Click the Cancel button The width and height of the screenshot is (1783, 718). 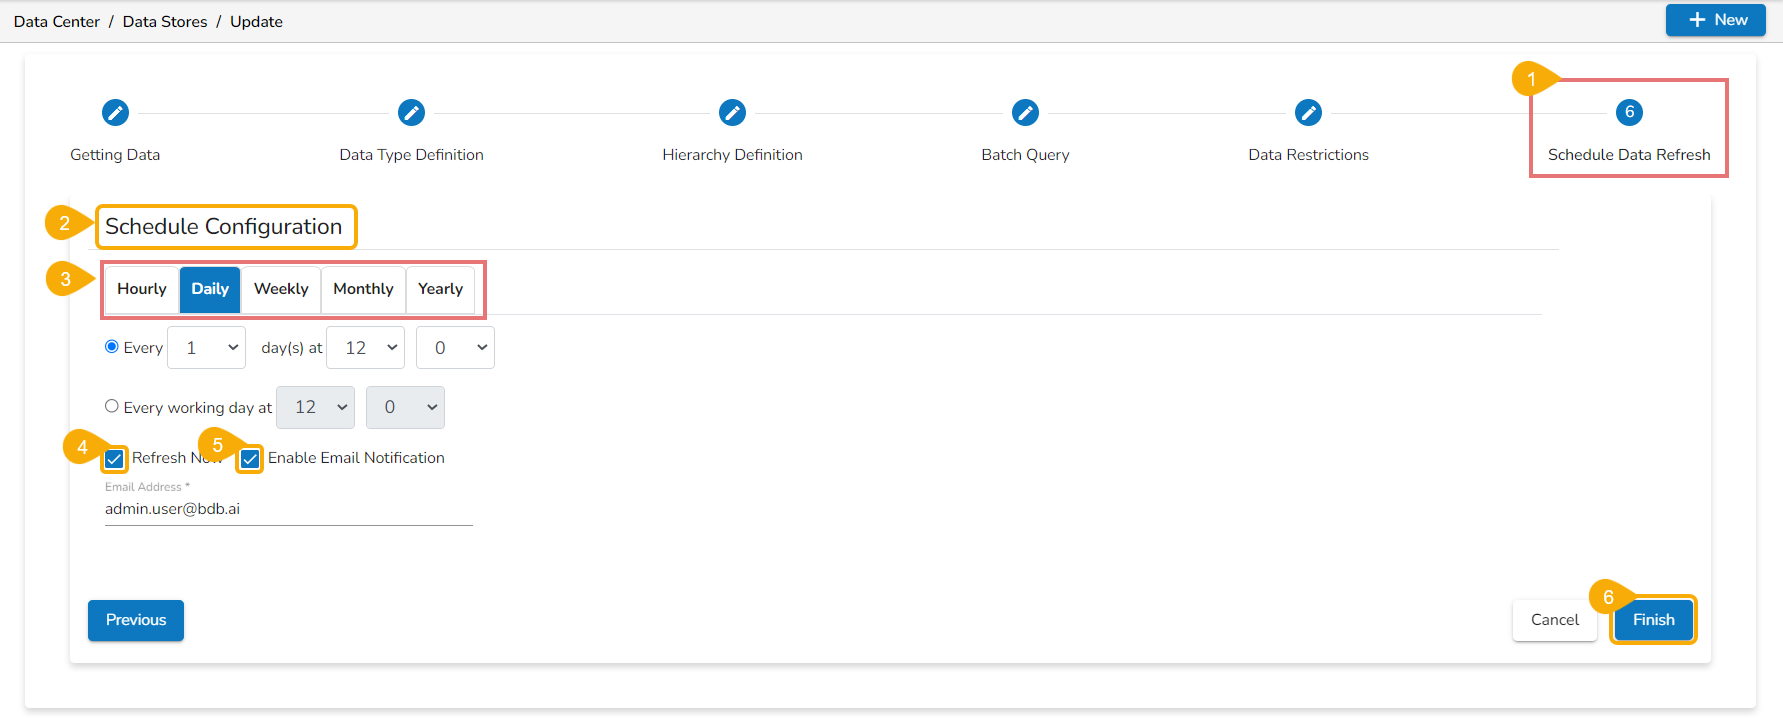pos(1555,620)
